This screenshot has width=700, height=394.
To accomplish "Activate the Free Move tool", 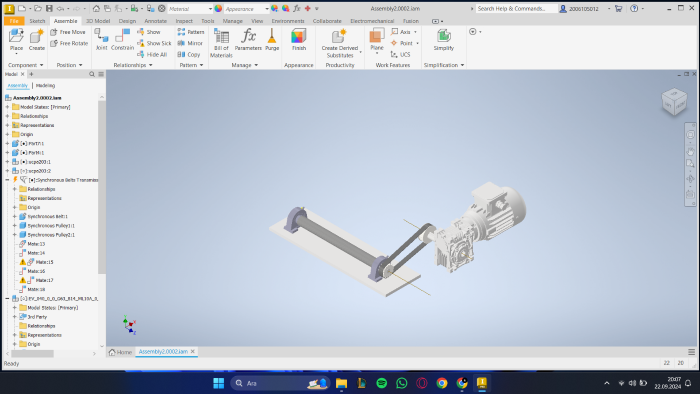I will pyautogui.click(x=68, y=32).
